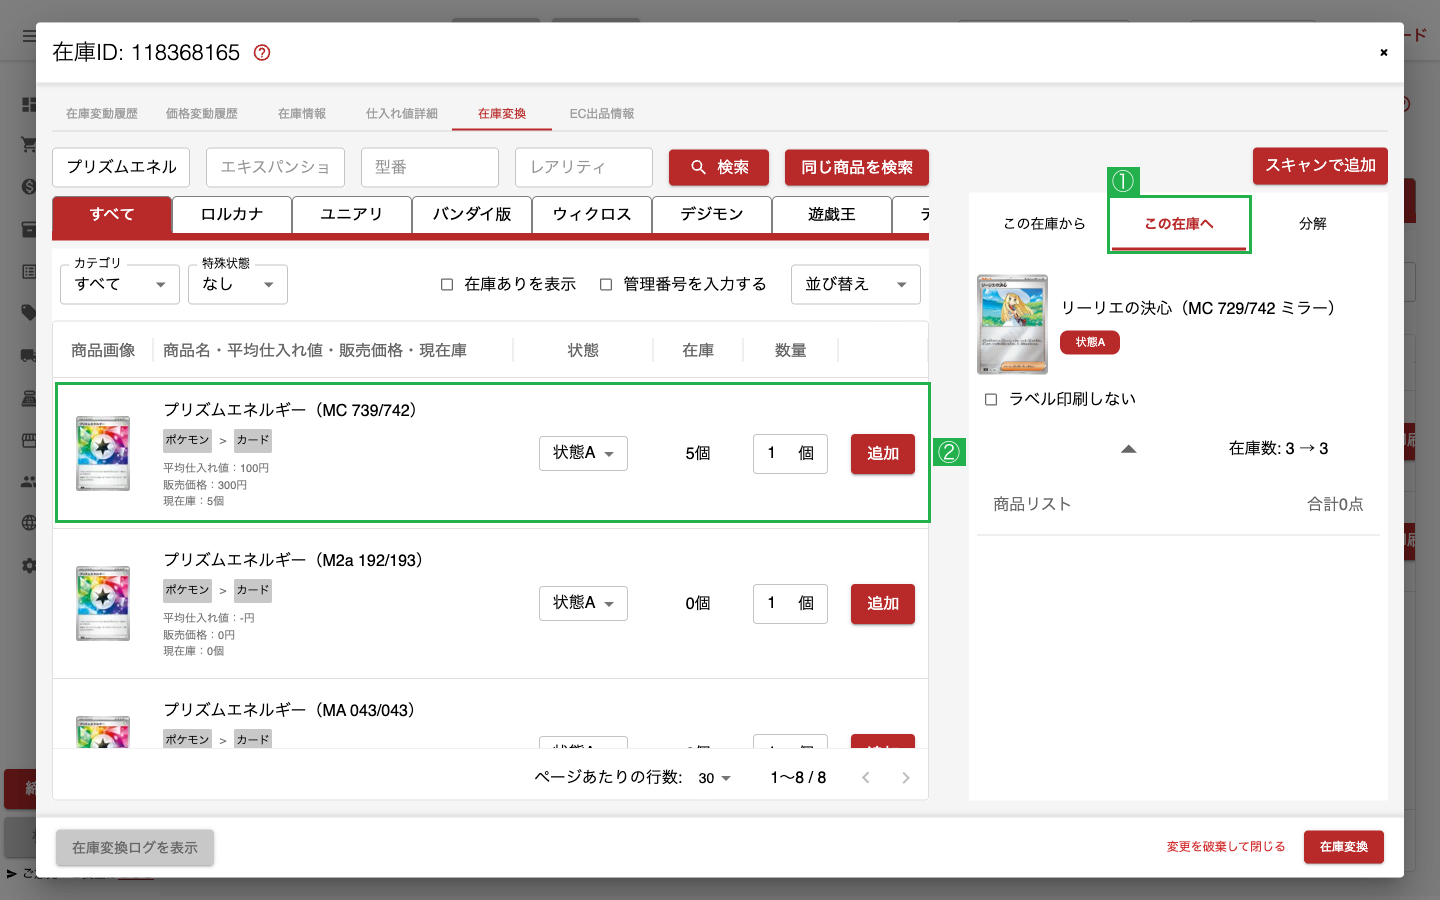Click the リーリエの決心 card thumbnail
The width and height of the screenshot is (1440, 900).
click(1012, 324)
